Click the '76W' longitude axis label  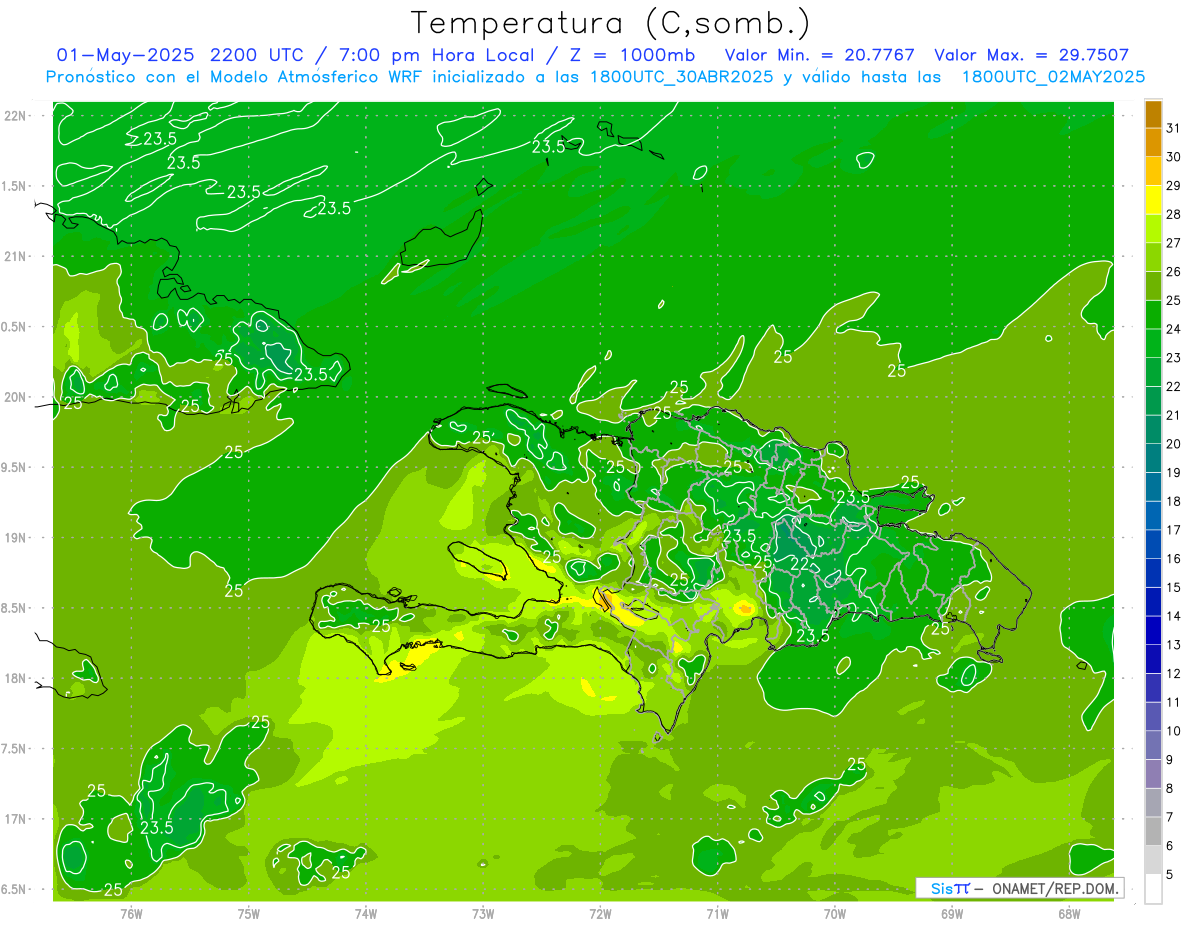coord(131,913)
